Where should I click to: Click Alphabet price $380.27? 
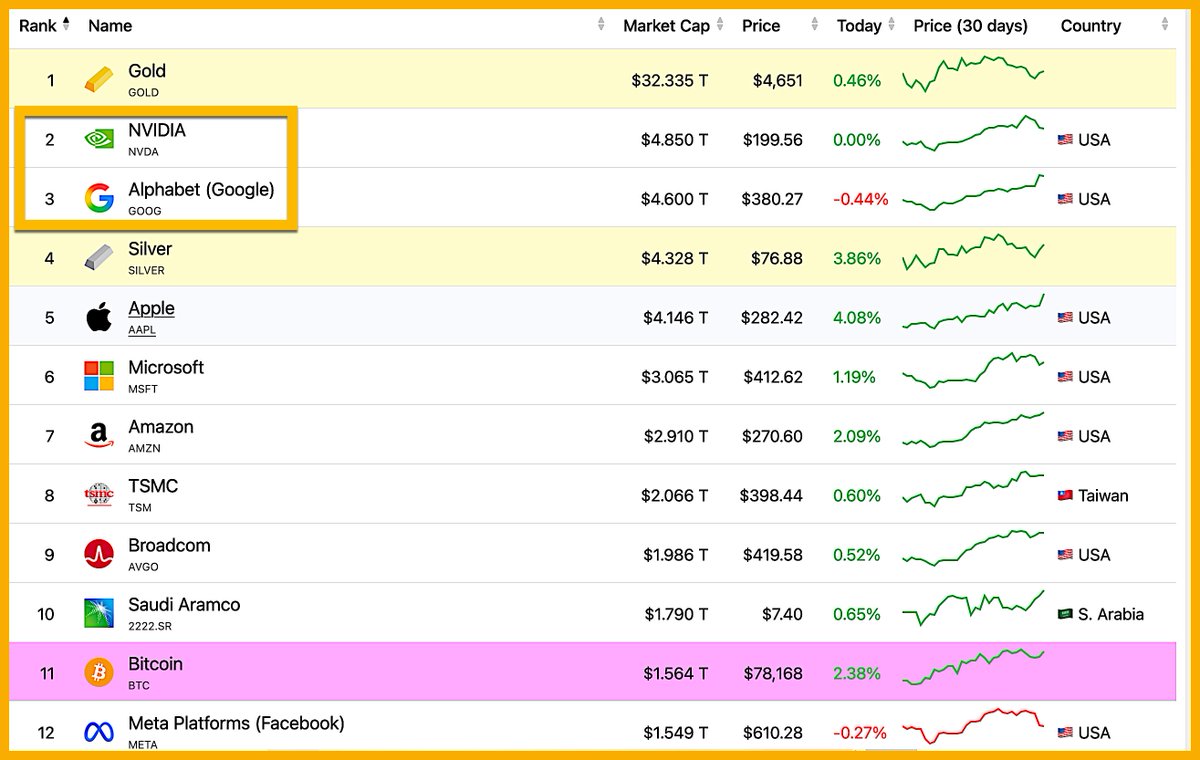point(771,199)
